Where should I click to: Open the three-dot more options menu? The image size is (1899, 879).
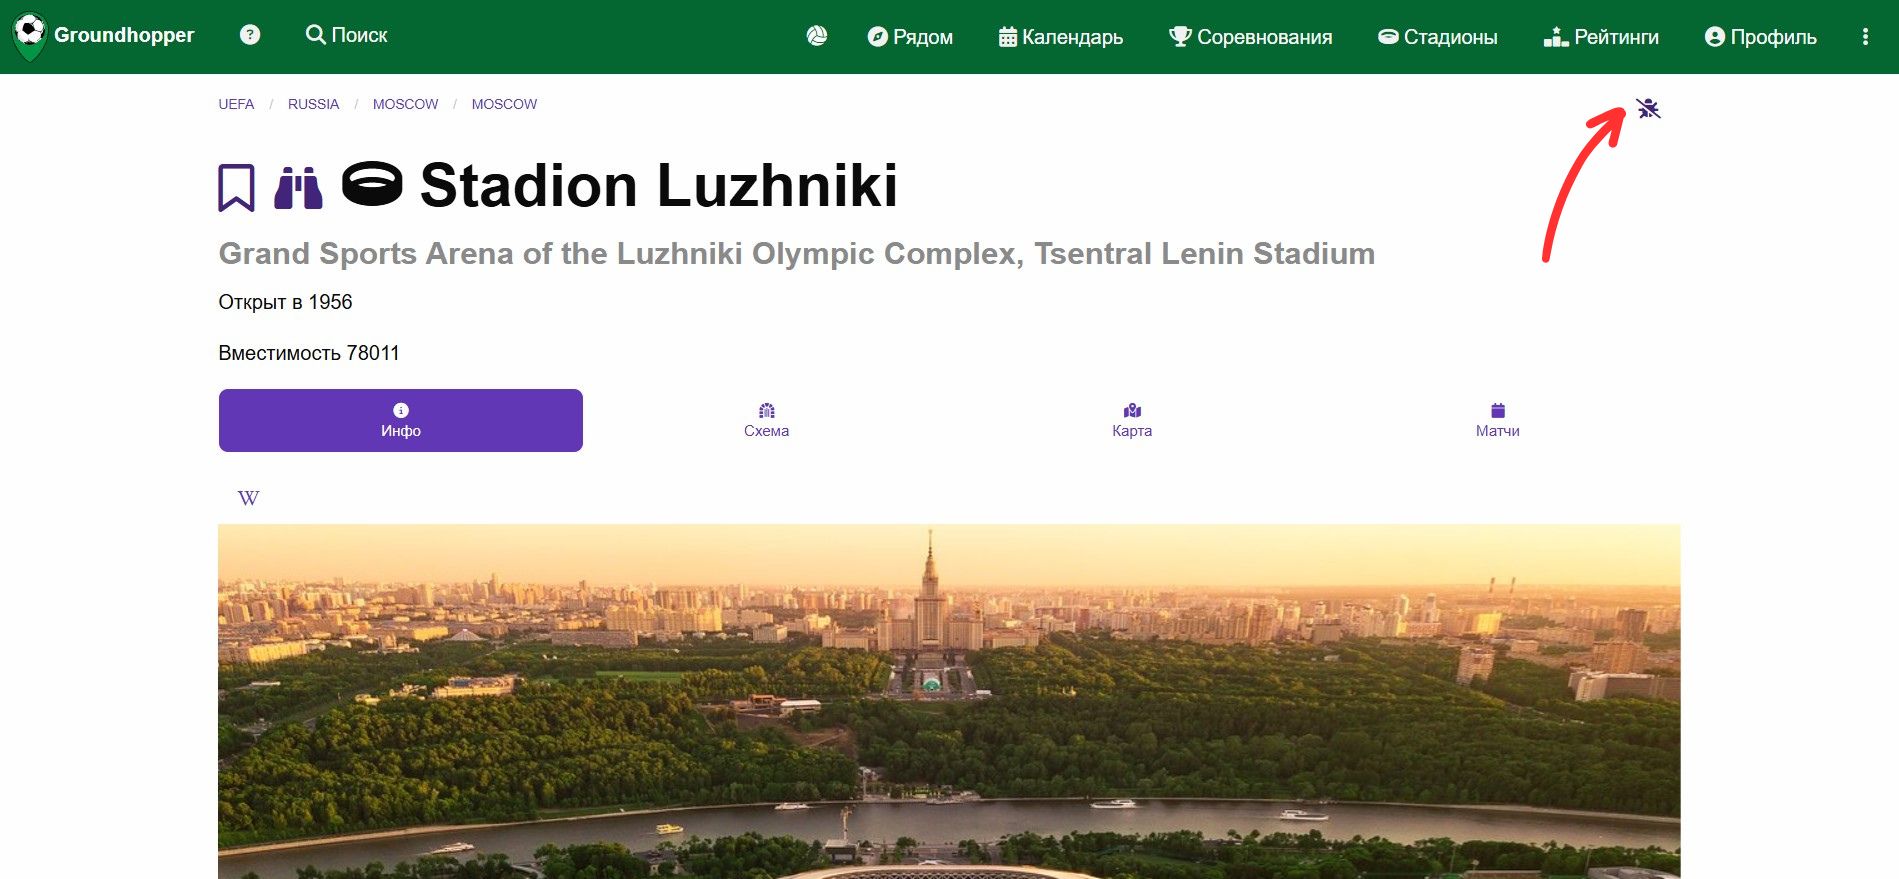click(1865, 37)
